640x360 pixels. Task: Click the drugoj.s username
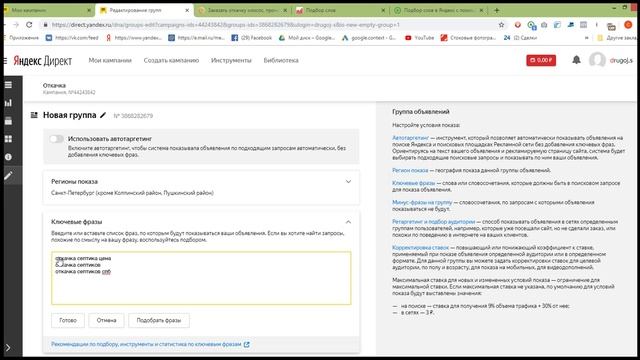pyautogui.click(x=621, y=60)
